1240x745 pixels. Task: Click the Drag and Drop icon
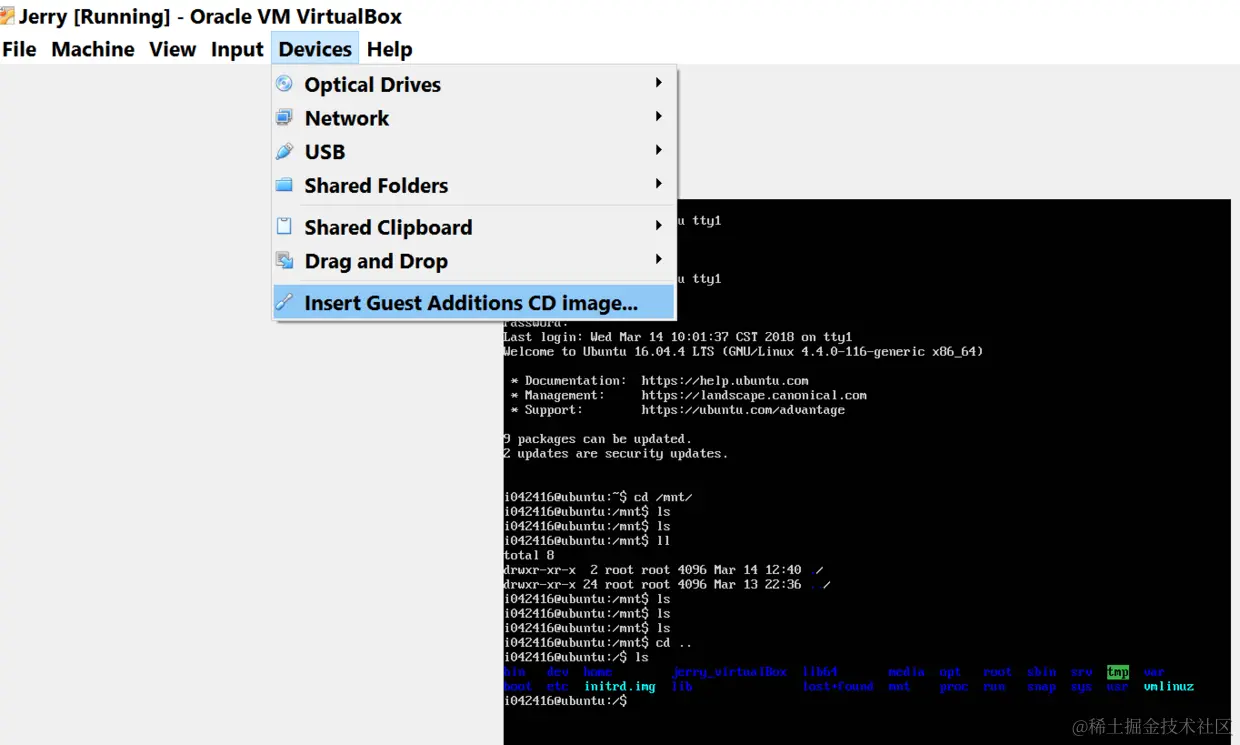tap(285, 261)
